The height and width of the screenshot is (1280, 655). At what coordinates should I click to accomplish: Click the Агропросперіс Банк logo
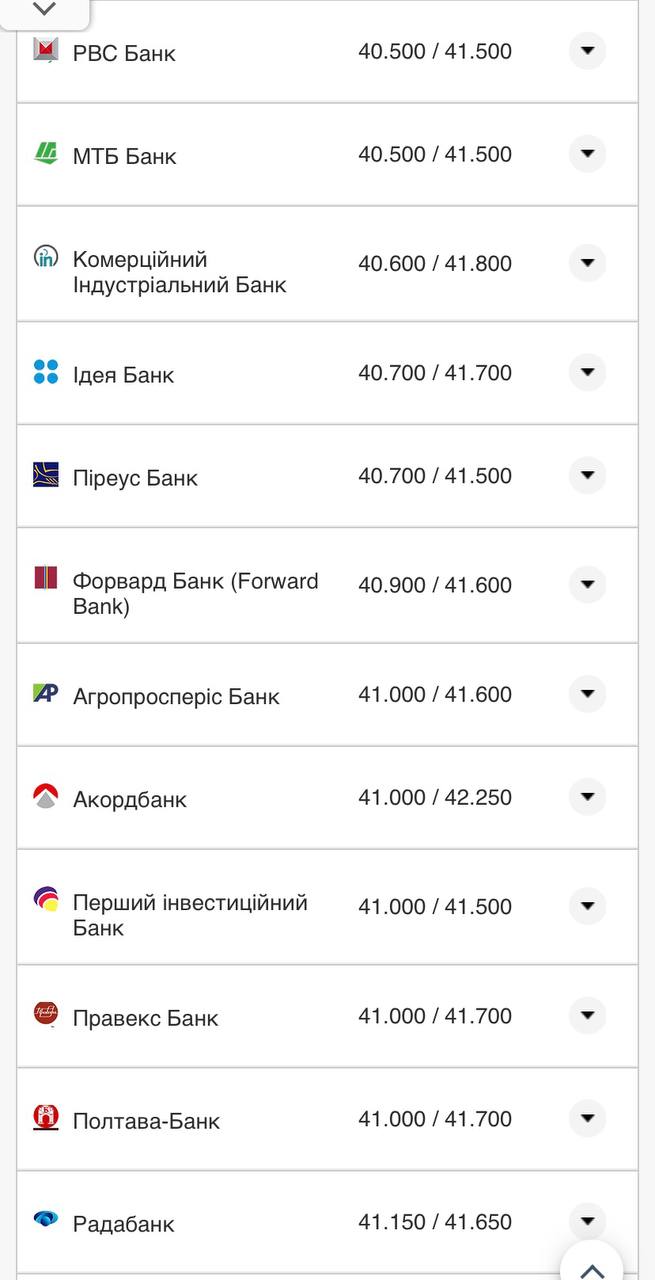click(46, 694)
